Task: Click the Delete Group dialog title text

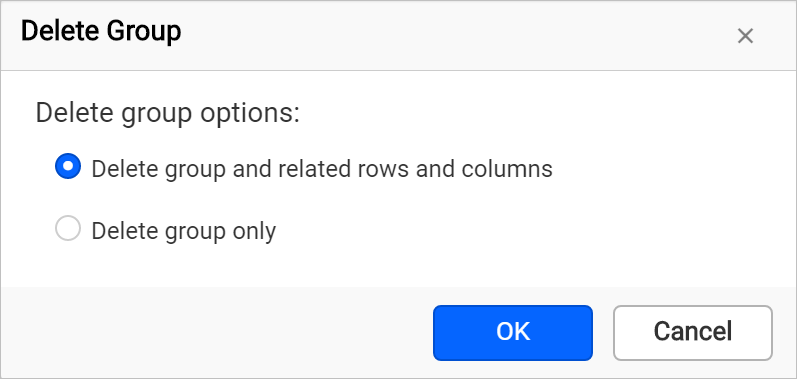Action: coord(101,31)
